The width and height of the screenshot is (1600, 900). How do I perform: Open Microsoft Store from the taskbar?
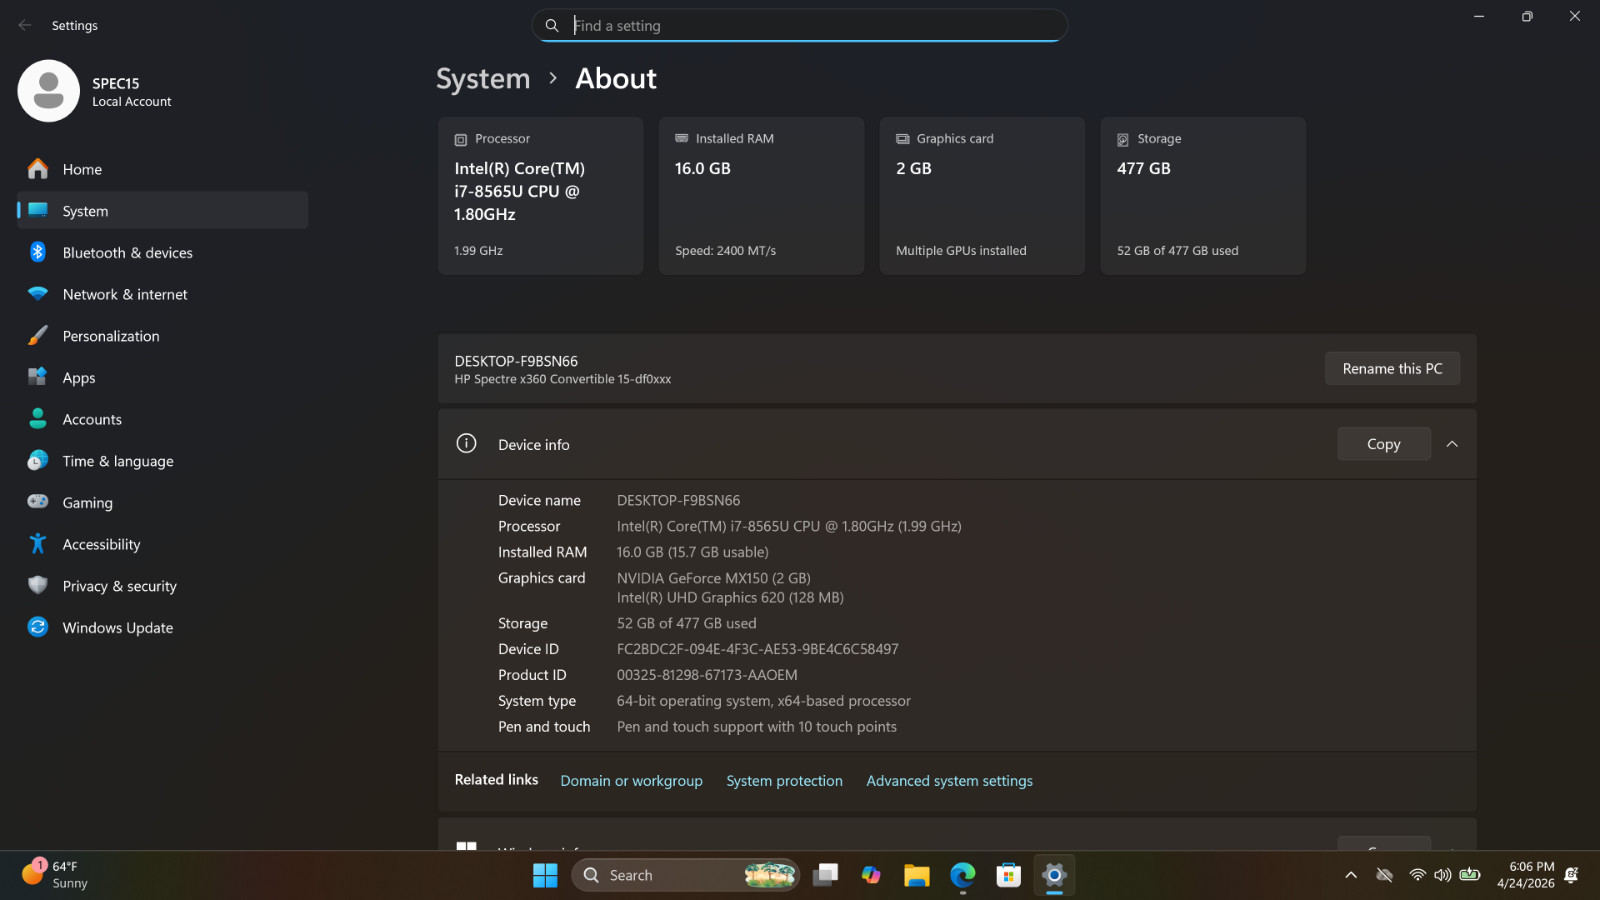(x=1009, y=875)
